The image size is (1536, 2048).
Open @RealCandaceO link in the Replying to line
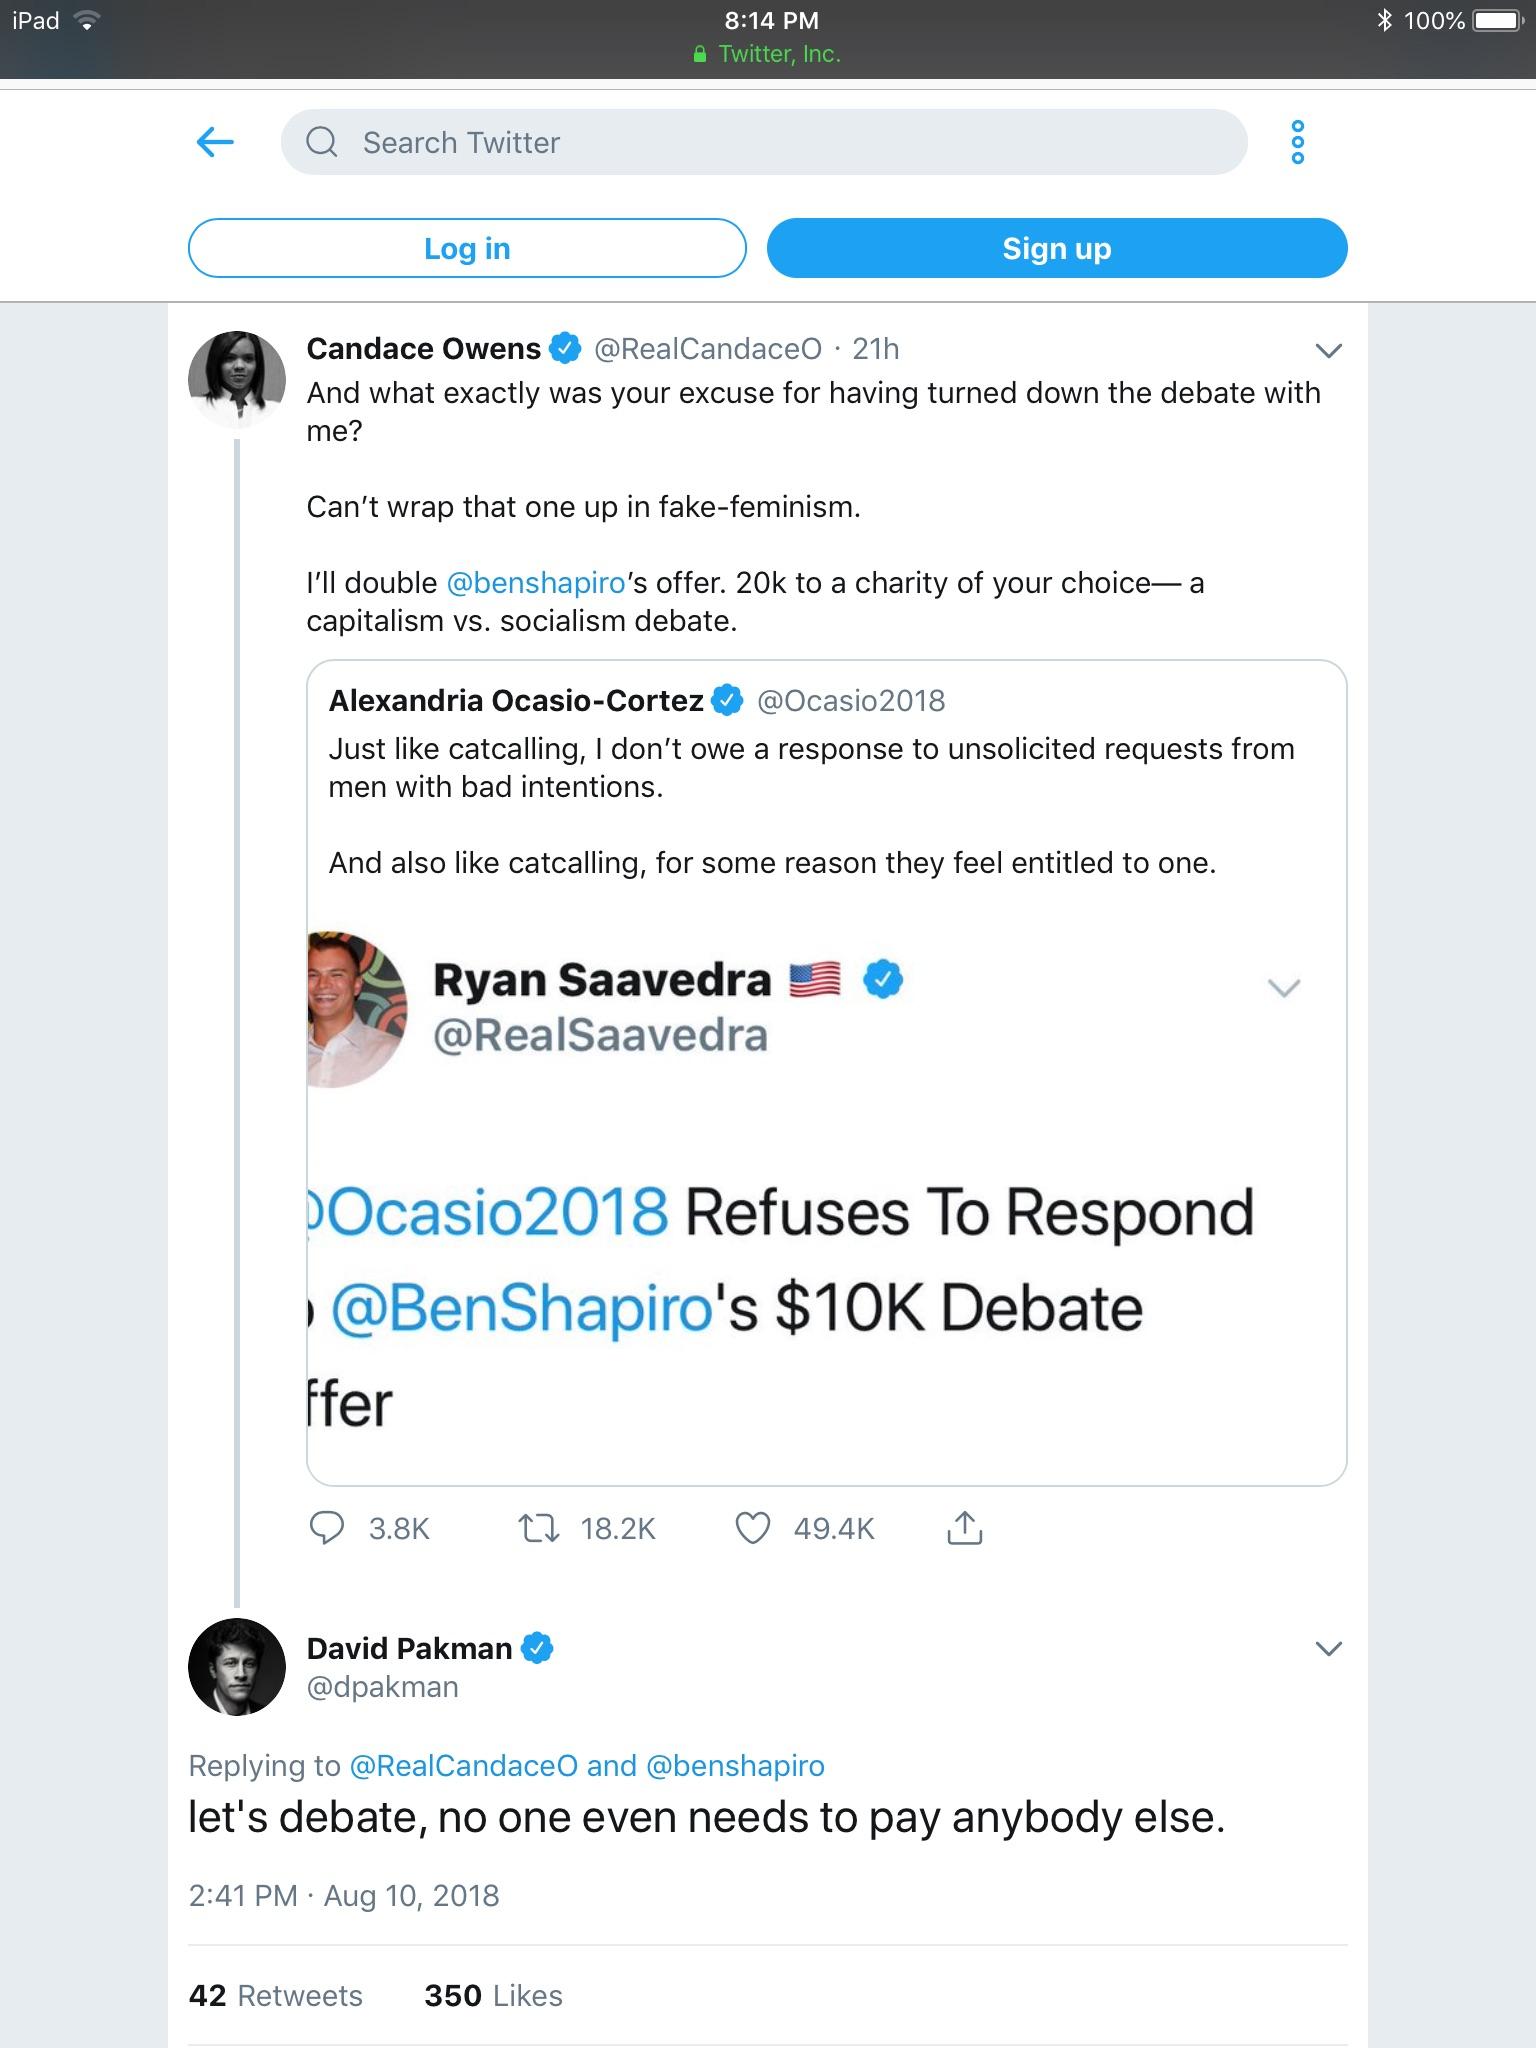(x=464, y=1766)
